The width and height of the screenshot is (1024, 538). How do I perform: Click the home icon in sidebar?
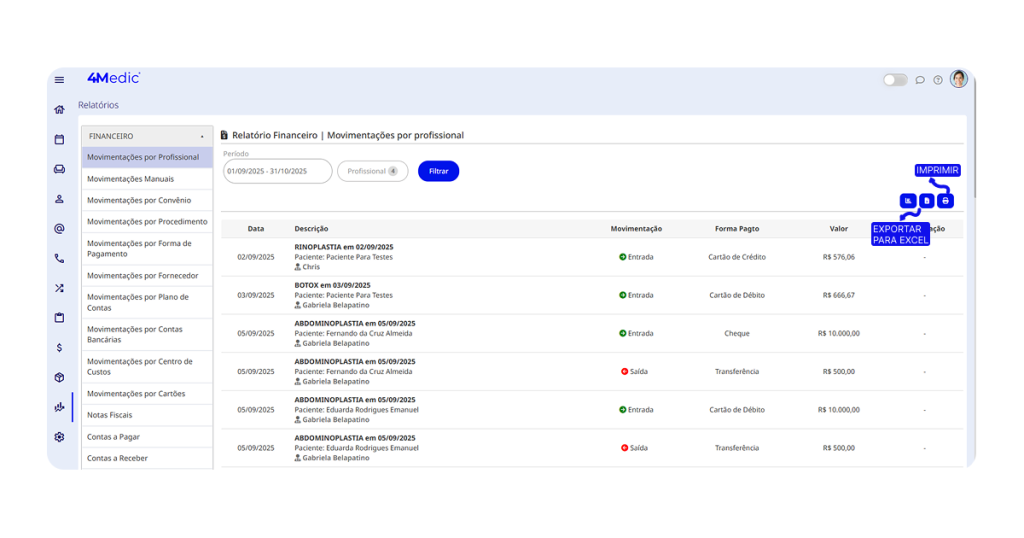point(59,110)
